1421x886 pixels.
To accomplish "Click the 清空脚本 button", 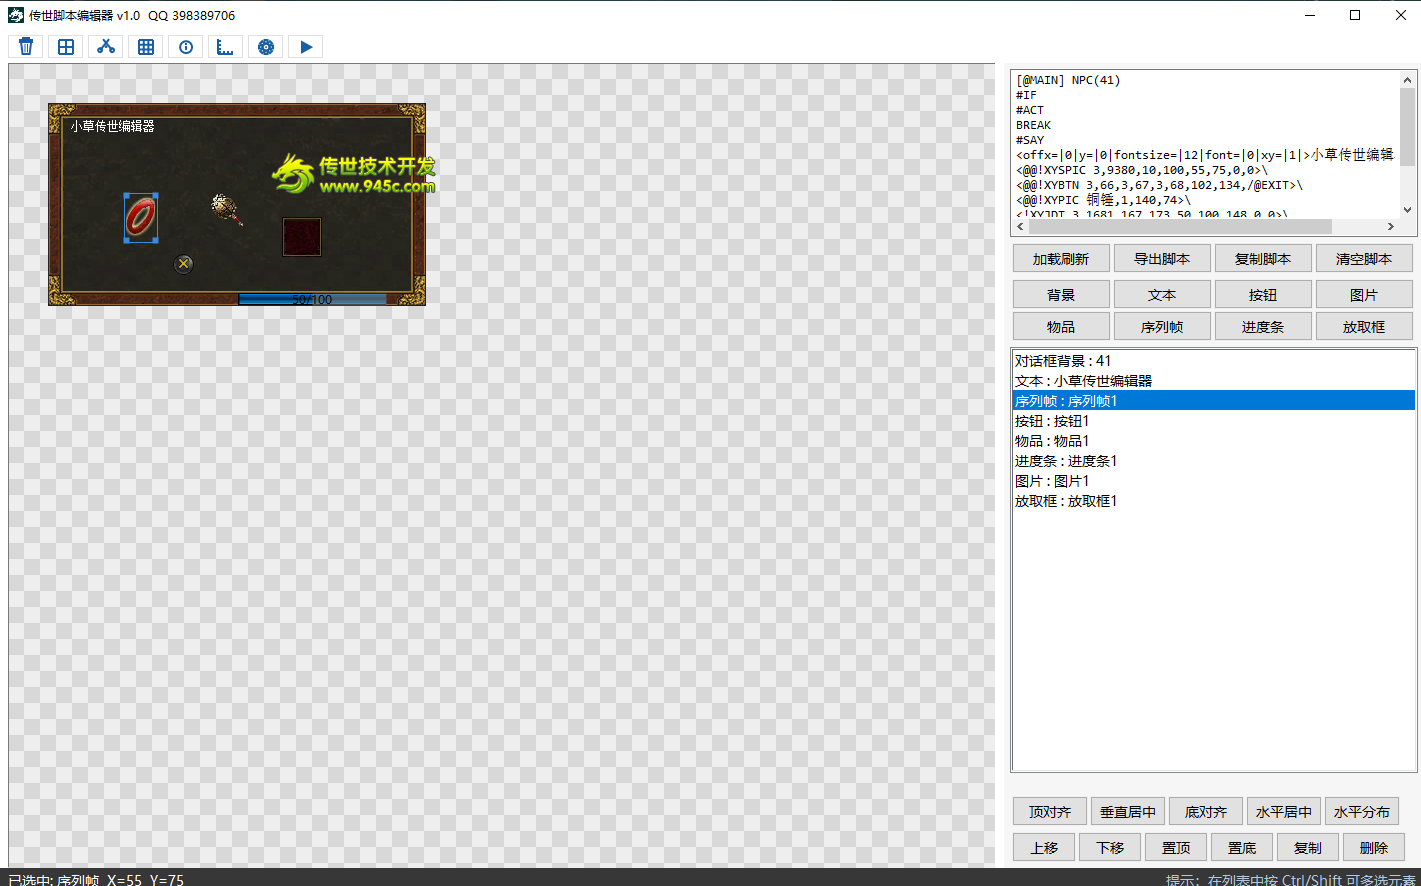I will tap(1364, 259).
